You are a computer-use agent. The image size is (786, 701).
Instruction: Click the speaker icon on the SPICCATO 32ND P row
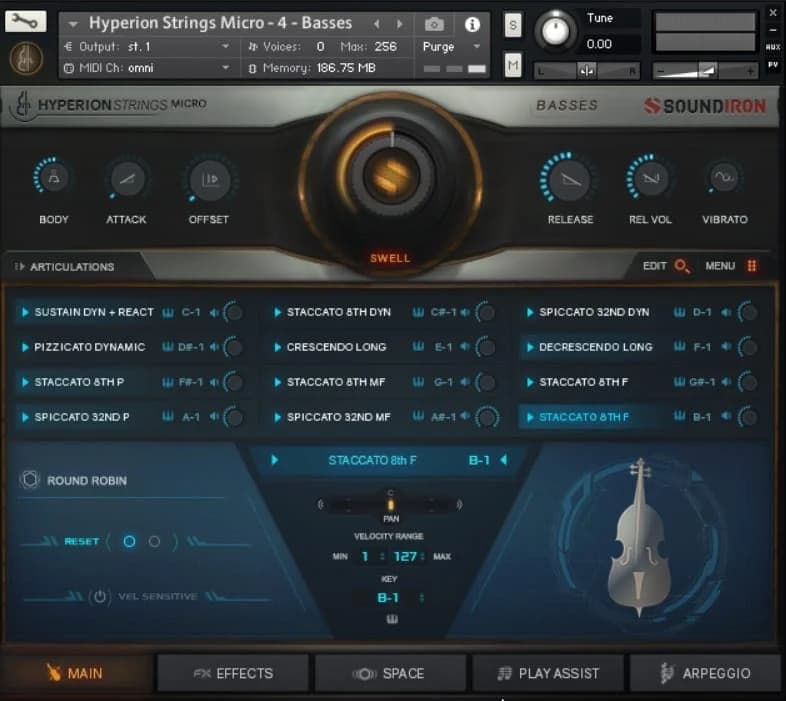click(x=214, y=417)
